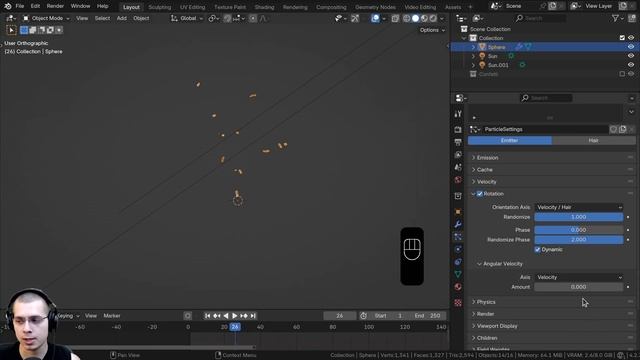
Task: Toggle viewport overlays button
Action: (375, 18)
